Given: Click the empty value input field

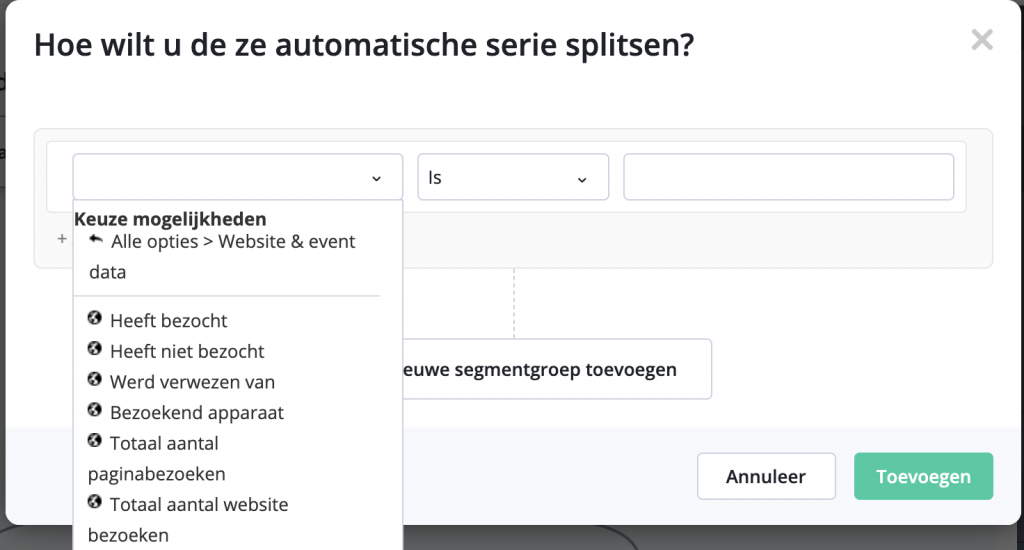Looking at the screenshot, I should 788,177.
